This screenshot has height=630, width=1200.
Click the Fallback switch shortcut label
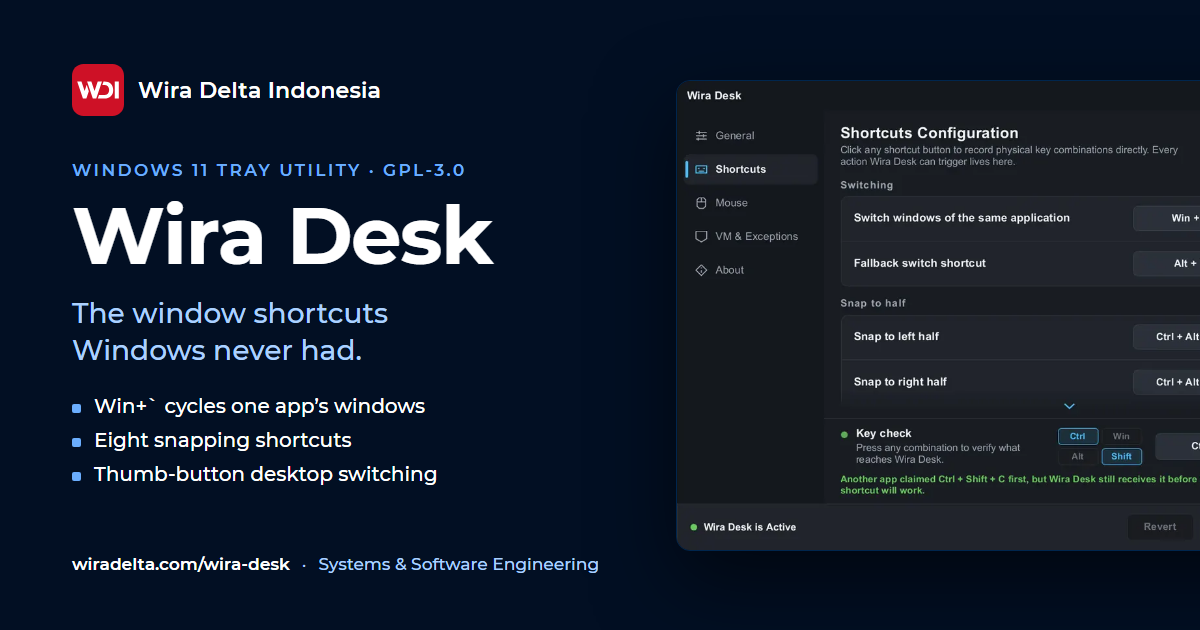(x=920, y=263)
